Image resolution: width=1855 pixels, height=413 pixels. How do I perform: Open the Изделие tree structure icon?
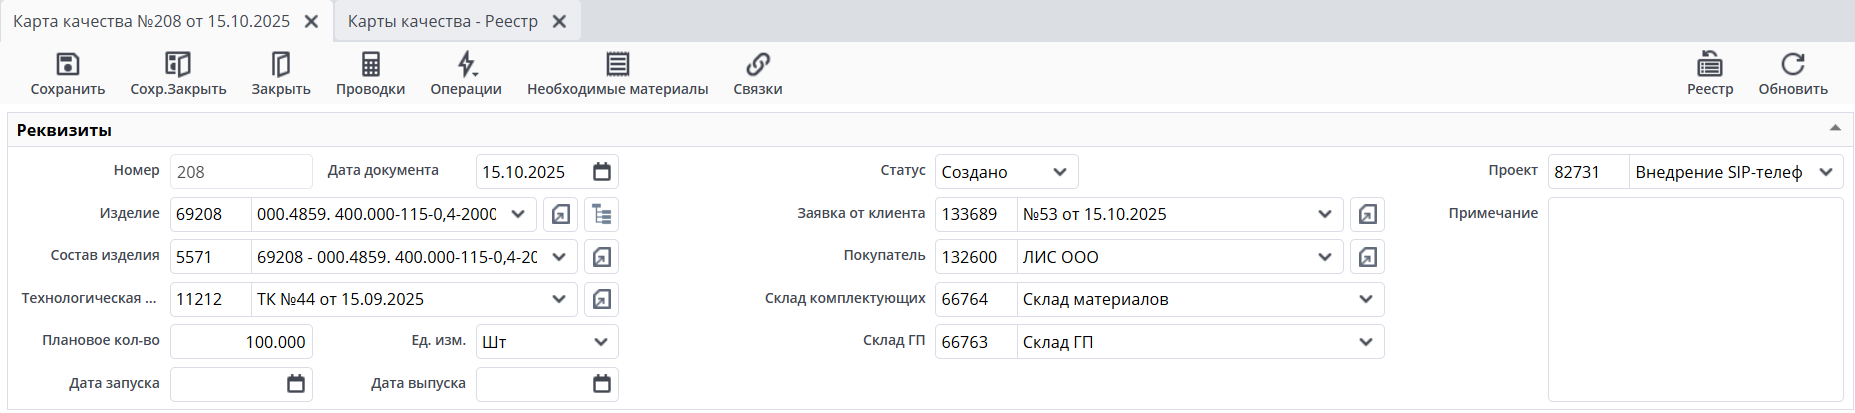(602, 214)
